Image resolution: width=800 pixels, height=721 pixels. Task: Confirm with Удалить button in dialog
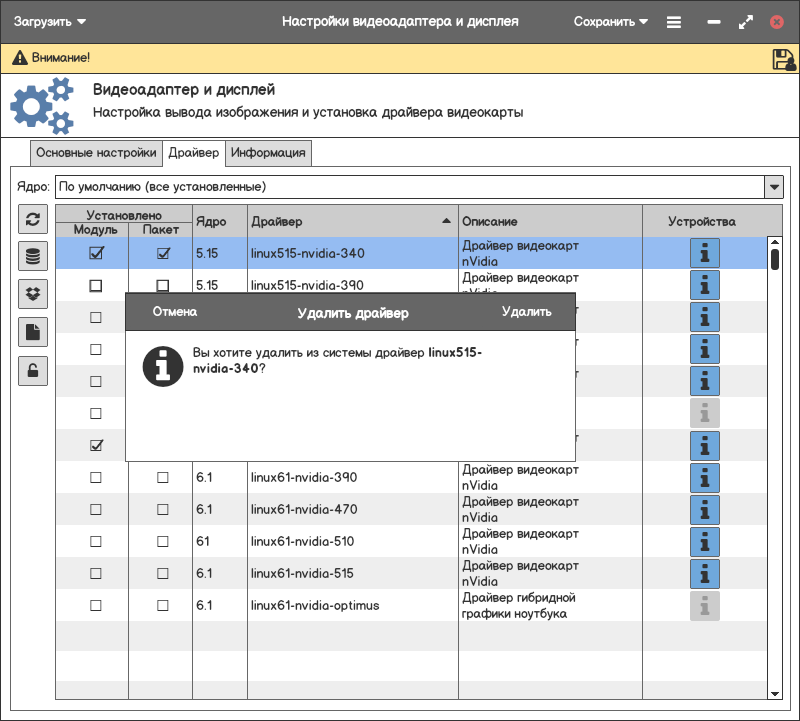tap(526, 312)
